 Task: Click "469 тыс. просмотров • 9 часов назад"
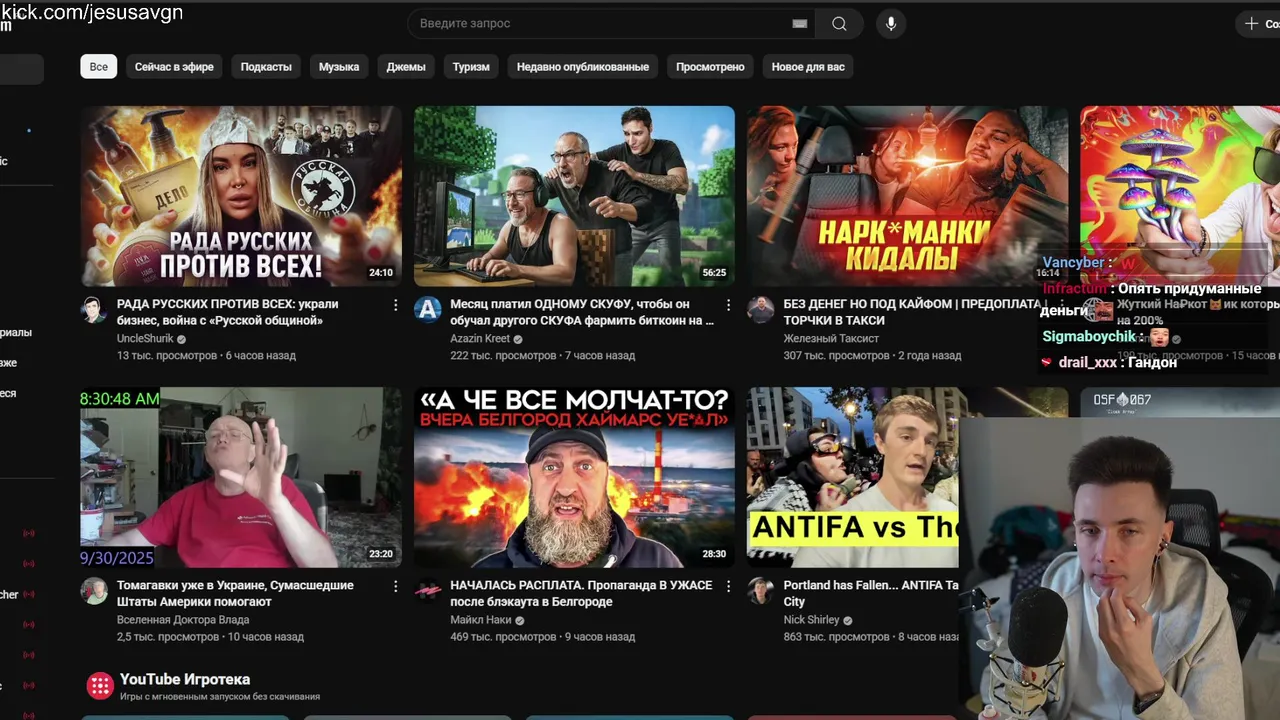coord(542,637)
